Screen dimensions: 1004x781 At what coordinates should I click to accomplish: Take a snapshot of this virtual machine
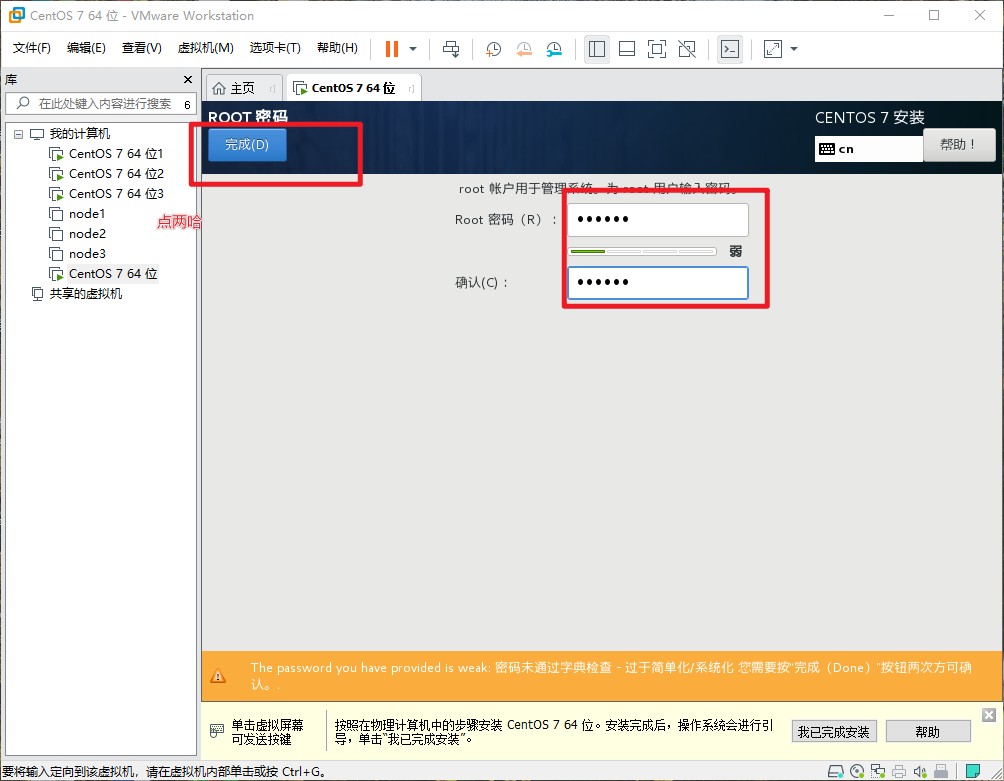(x=493, y=49)
